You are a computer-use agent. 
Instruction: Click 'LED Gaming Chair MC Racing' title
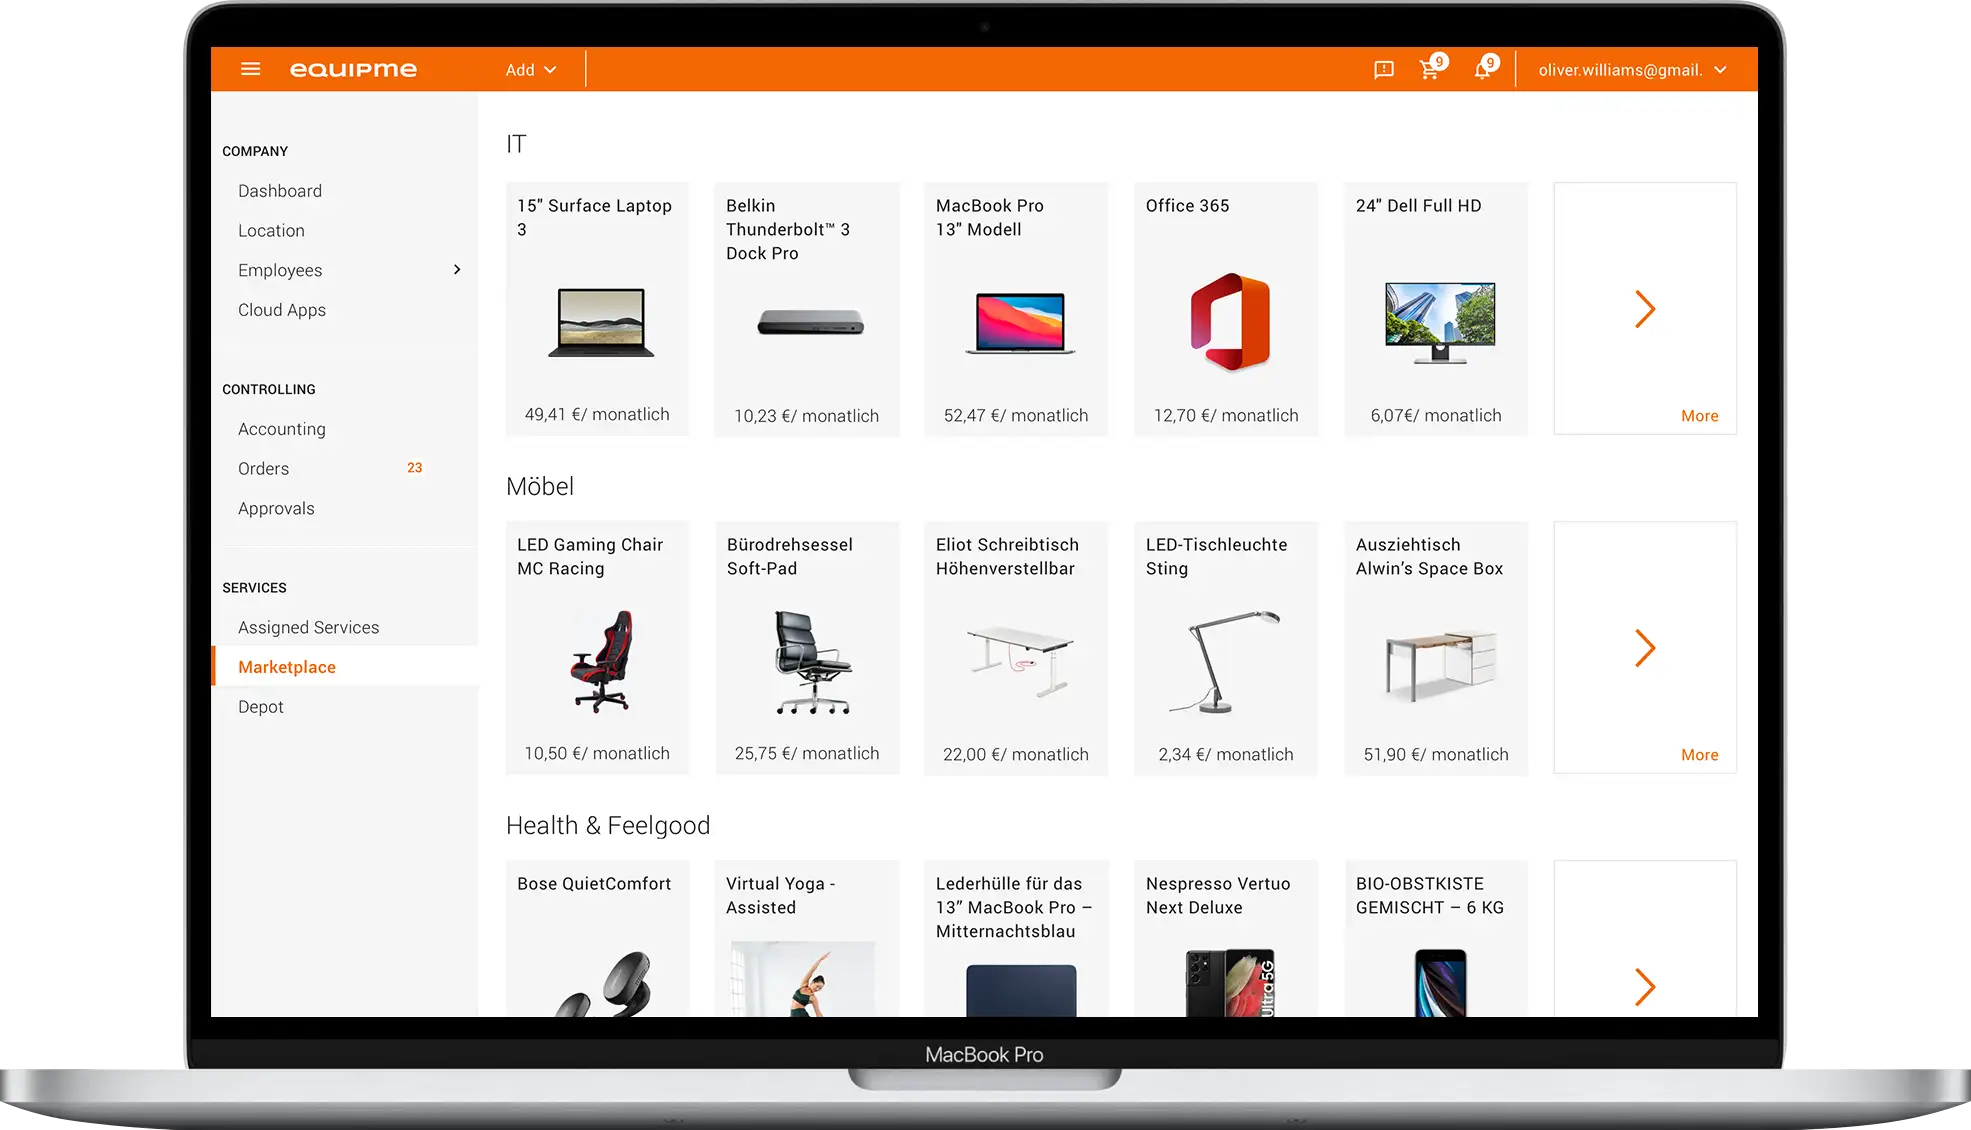tap(590, 556)
